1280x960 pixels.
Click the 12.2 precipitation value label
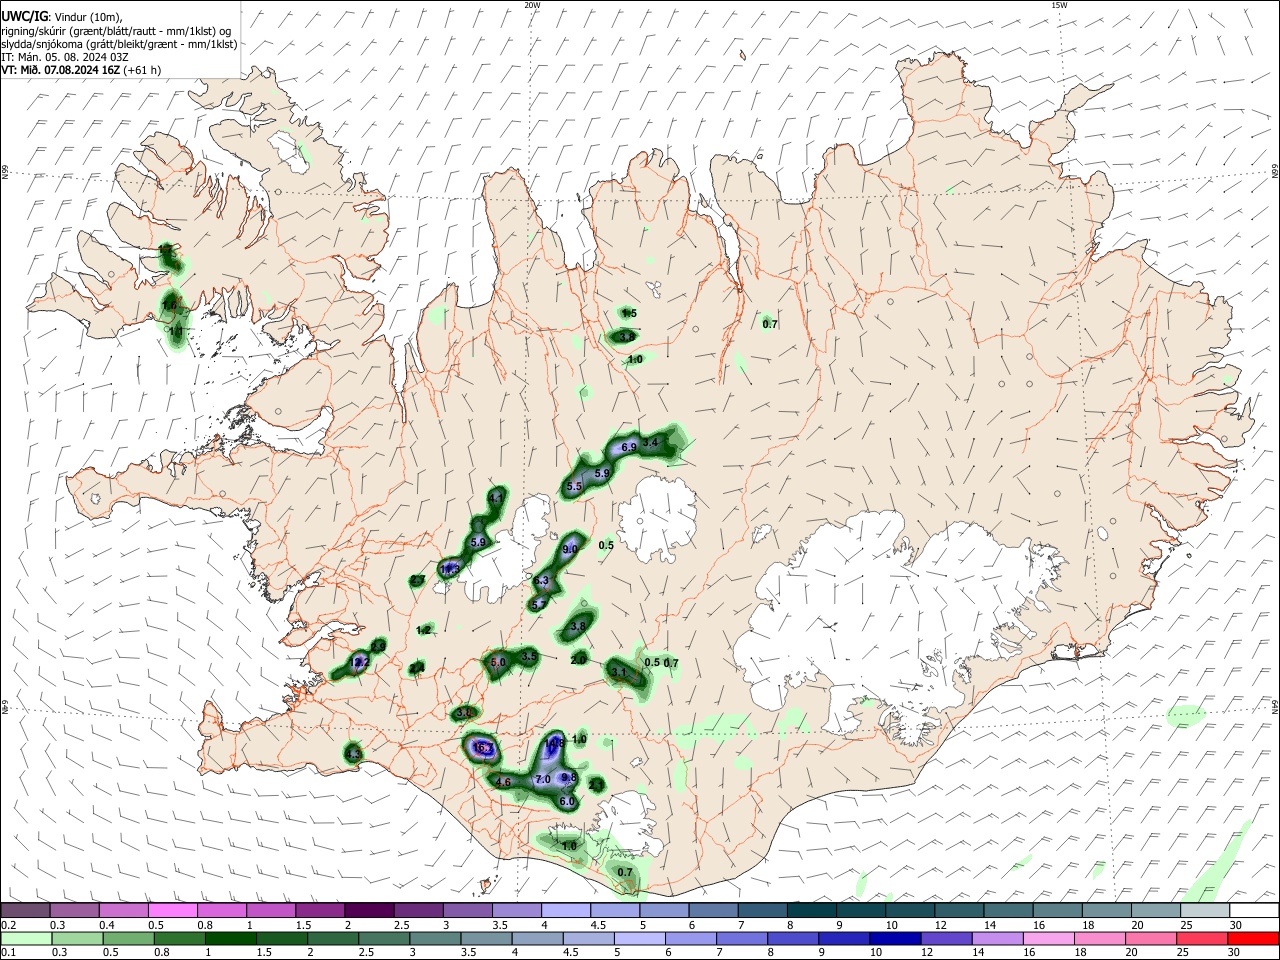pyautogui.click(x=359, y=662)
